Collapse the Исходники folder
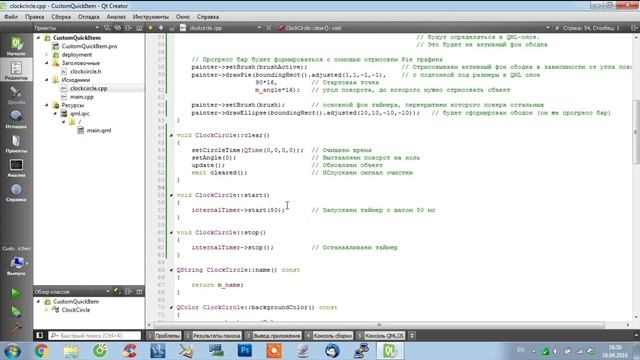640x360 pixels. (x=47, y=80)
